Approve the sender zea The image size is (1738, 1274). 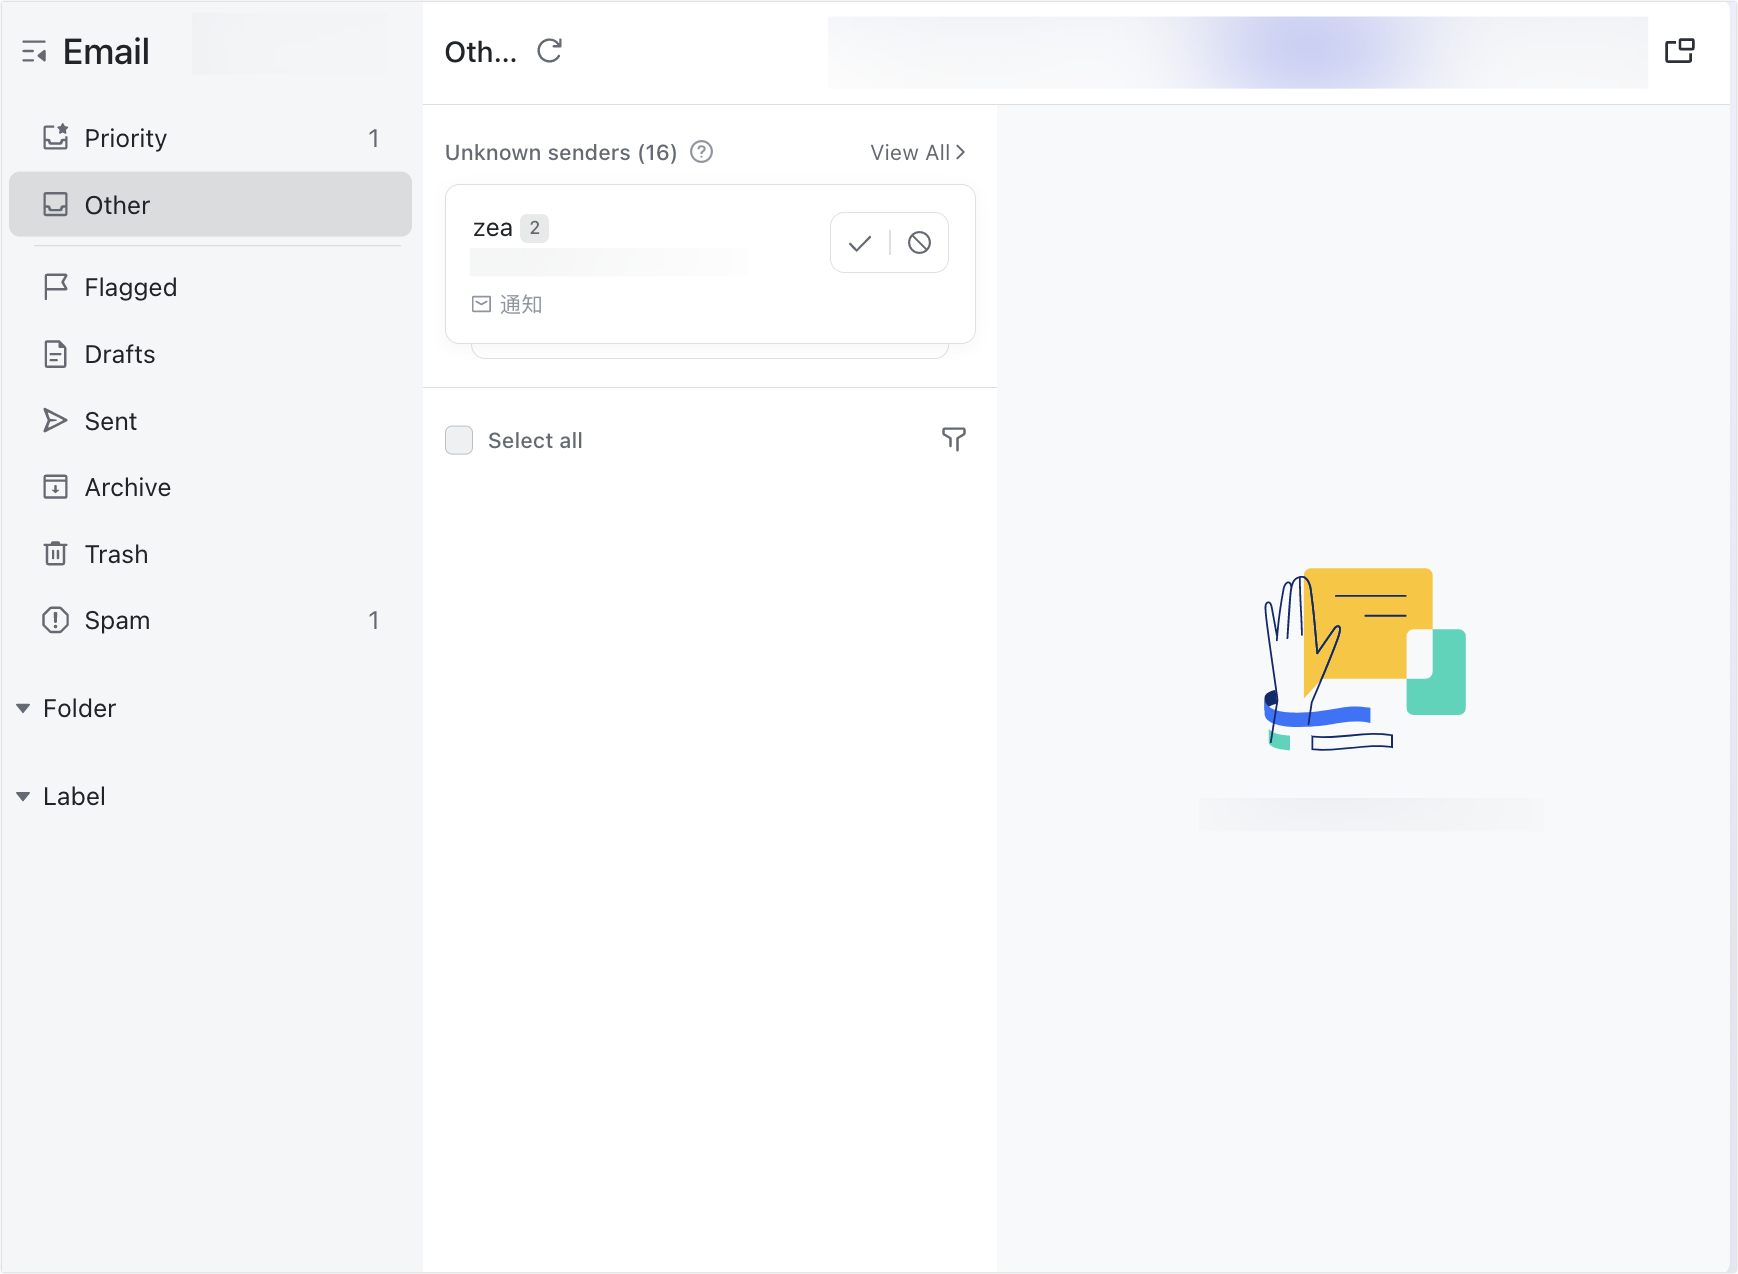[x=858, y=242]
